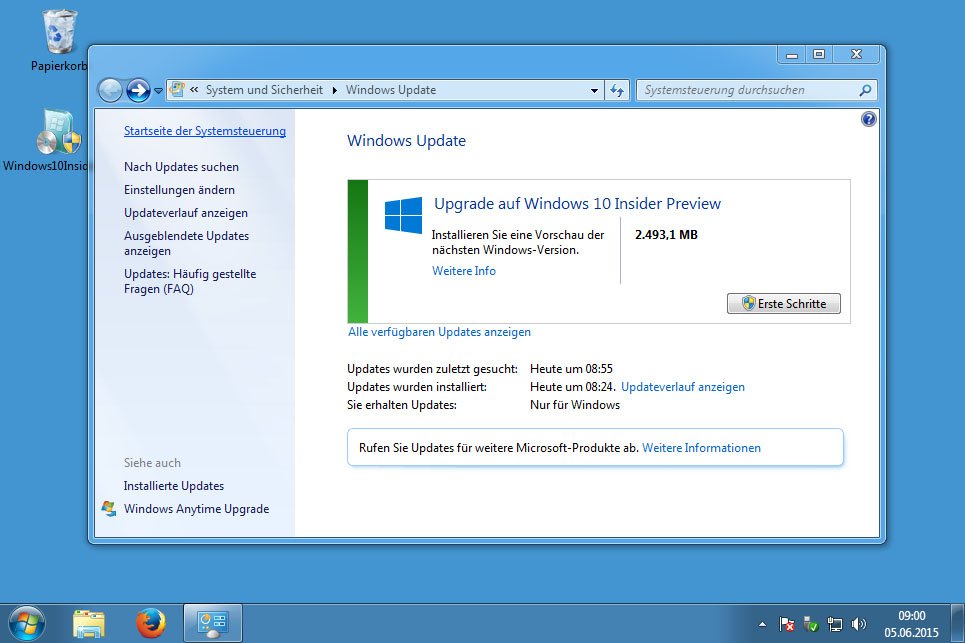This screenshot has width=965, height=643.
Task: Click the control panel icon in address bar
Action: [x=177, y=90]
